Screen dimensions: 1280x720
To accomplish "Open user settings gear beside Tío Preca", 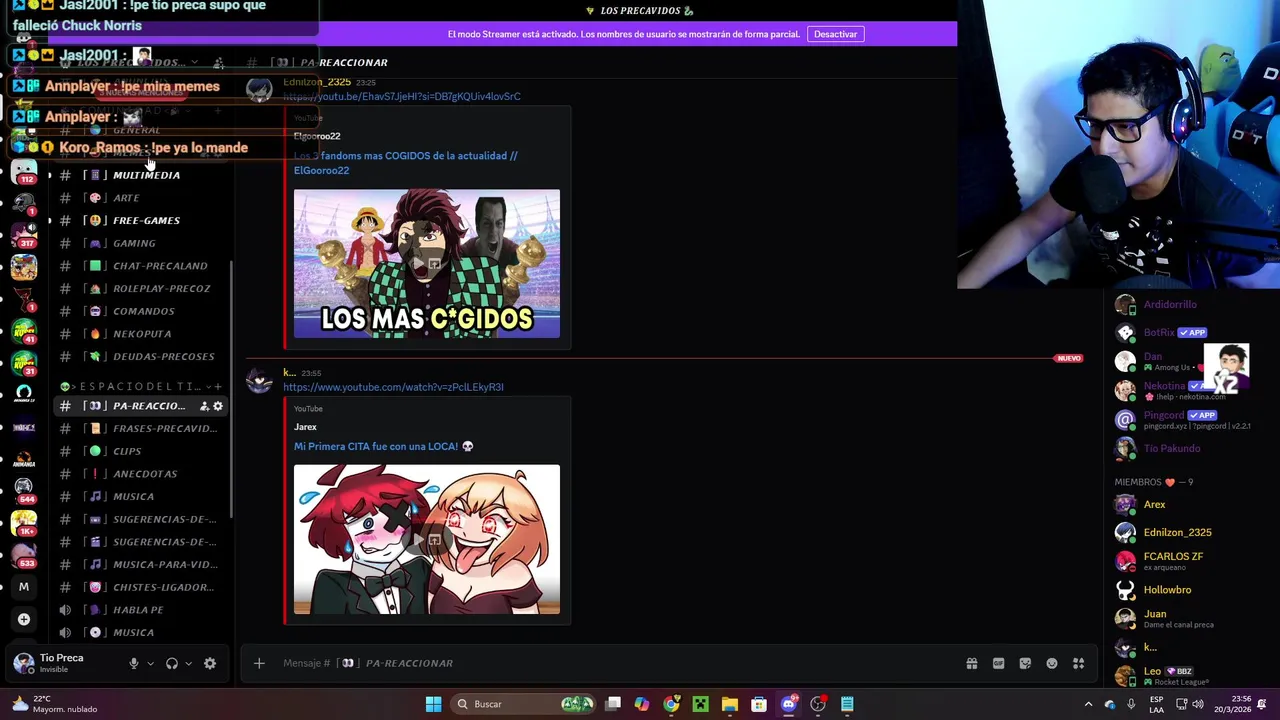I will coord(210,663).
